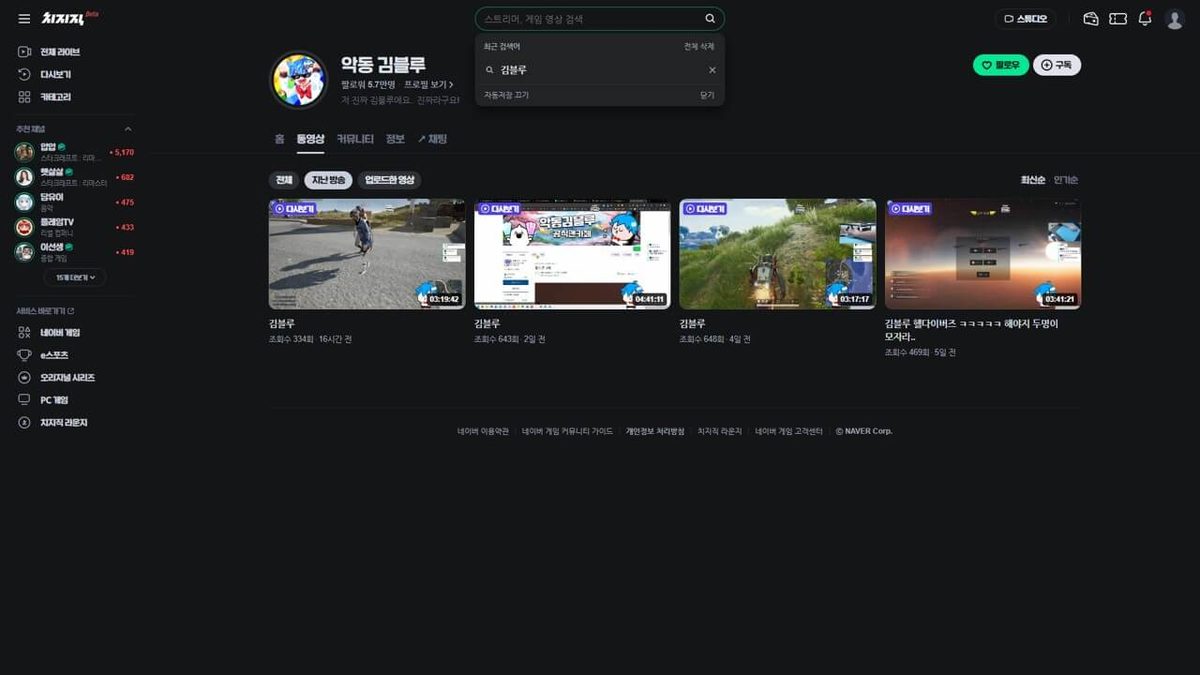Switch to the 정보 tab
This screenshot has height=675, width=1200.
pyautogui.click(x=395, y=139)
